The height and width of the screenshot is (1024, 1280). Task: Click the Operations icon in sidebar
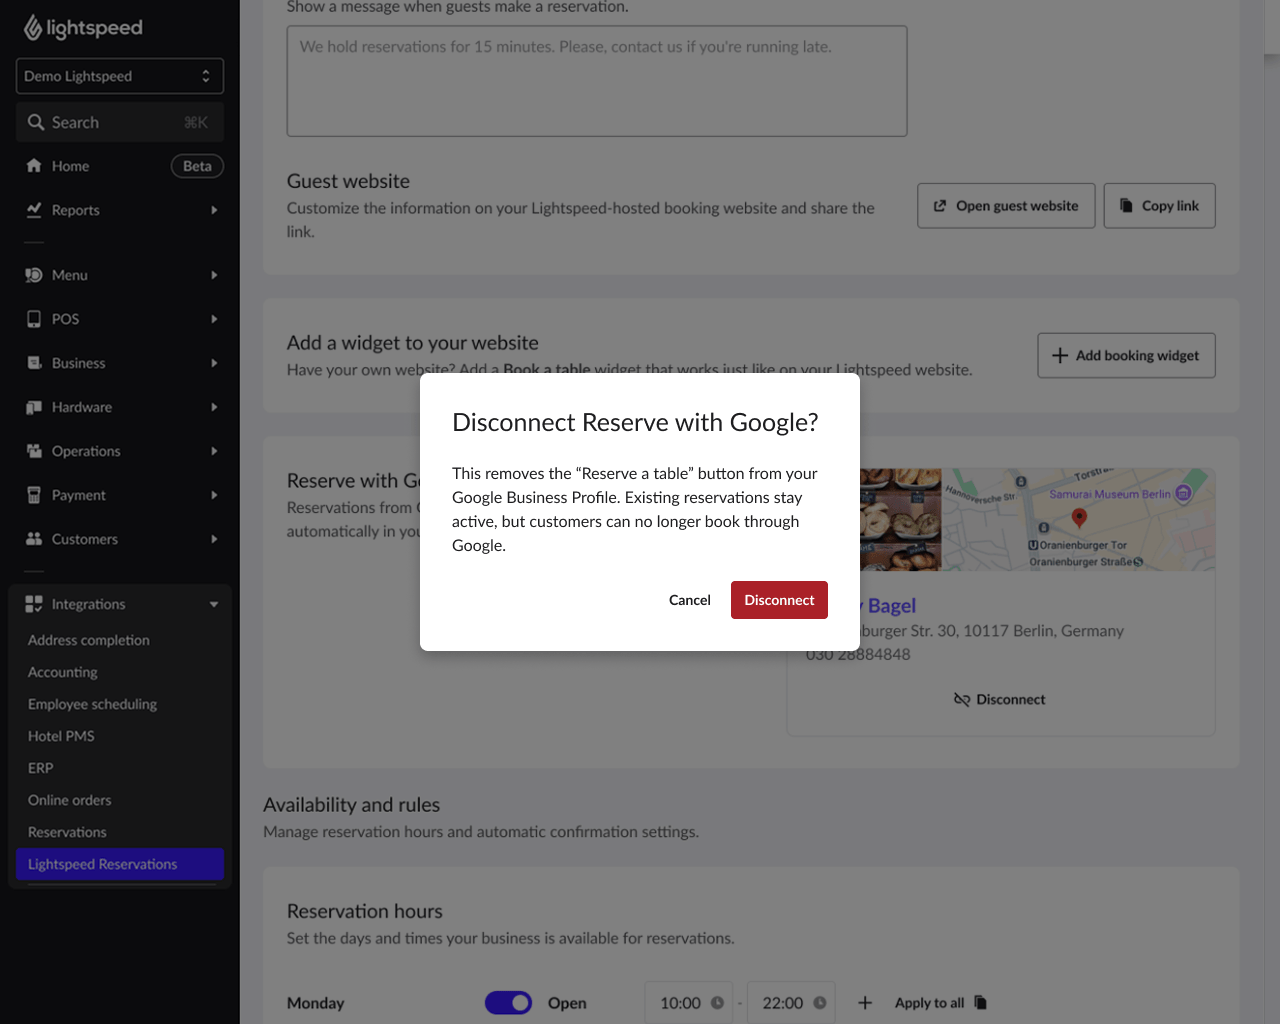tap(34, 451)
